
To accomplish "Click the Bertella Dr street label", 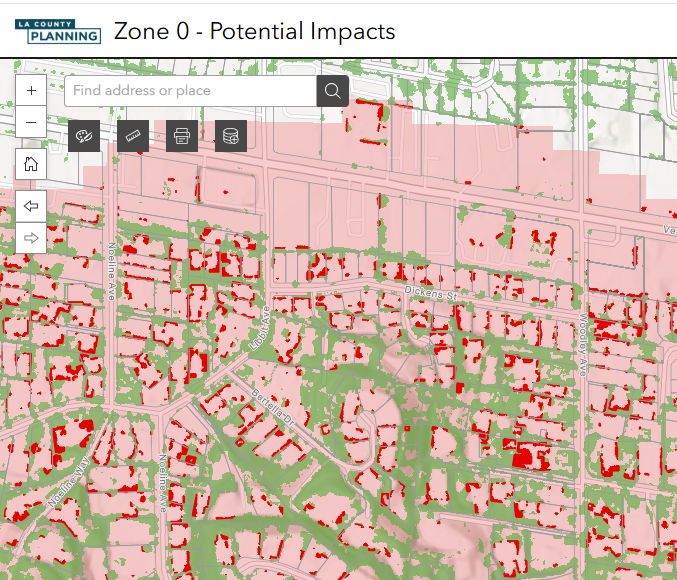I will (276, 404).
